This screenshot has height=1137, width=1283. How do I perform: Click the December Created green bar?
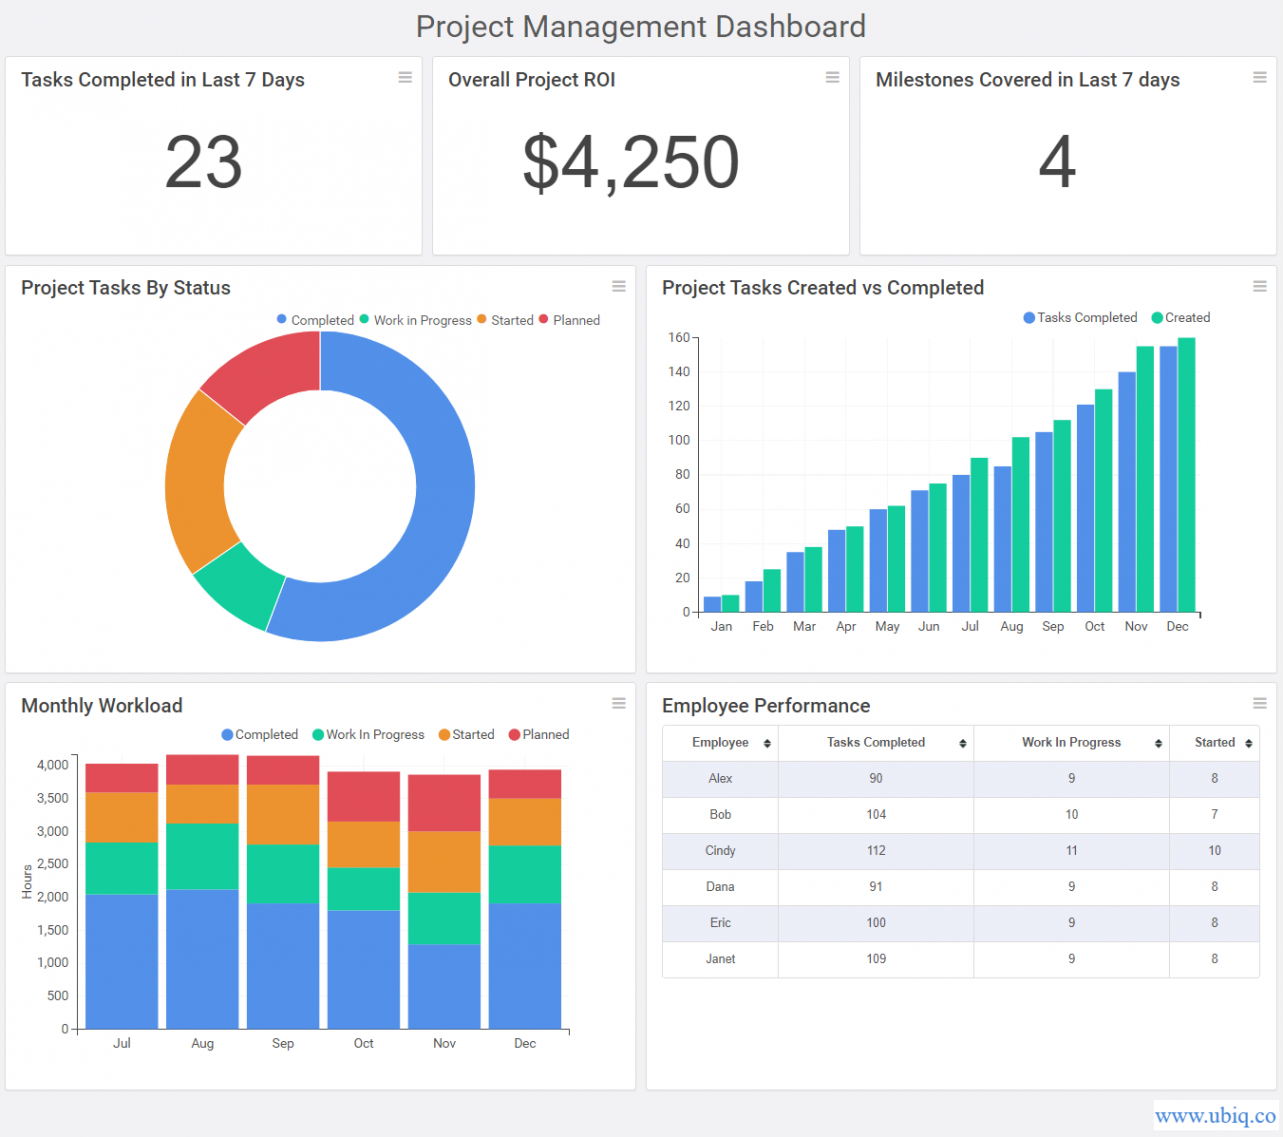1186,475
